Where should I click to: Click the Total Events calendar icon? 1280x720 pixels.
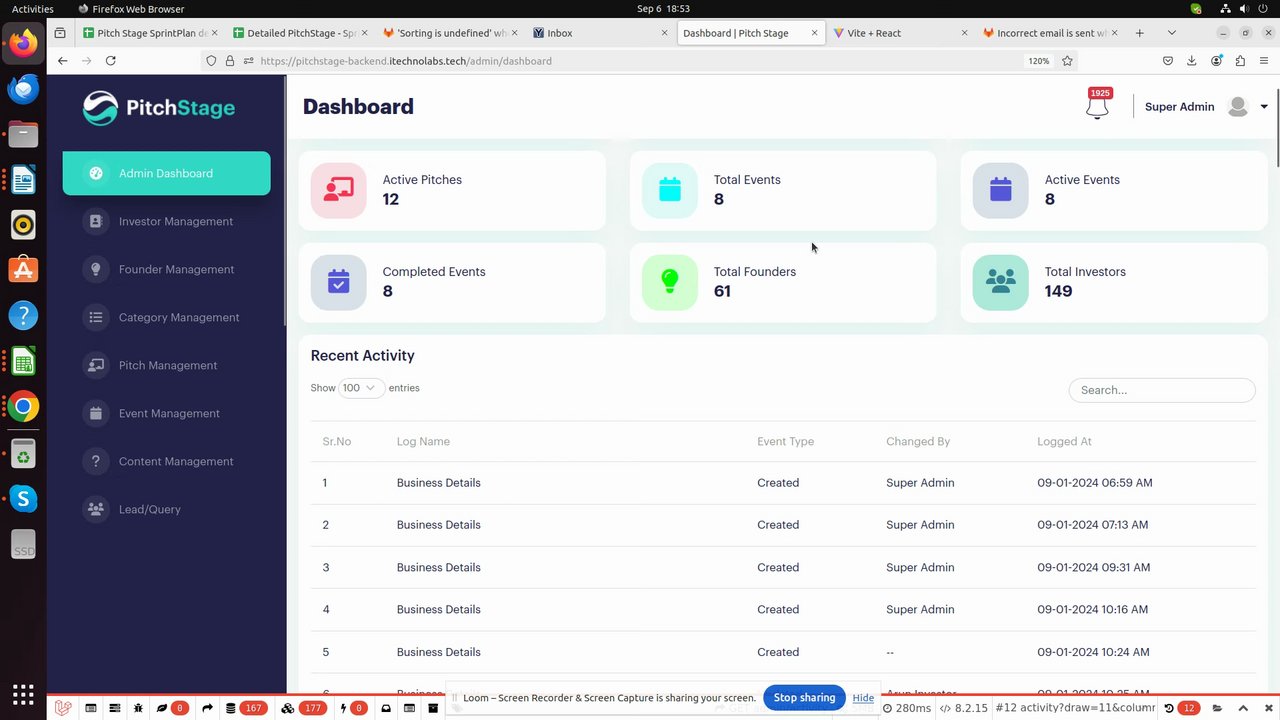coord(670,190)
